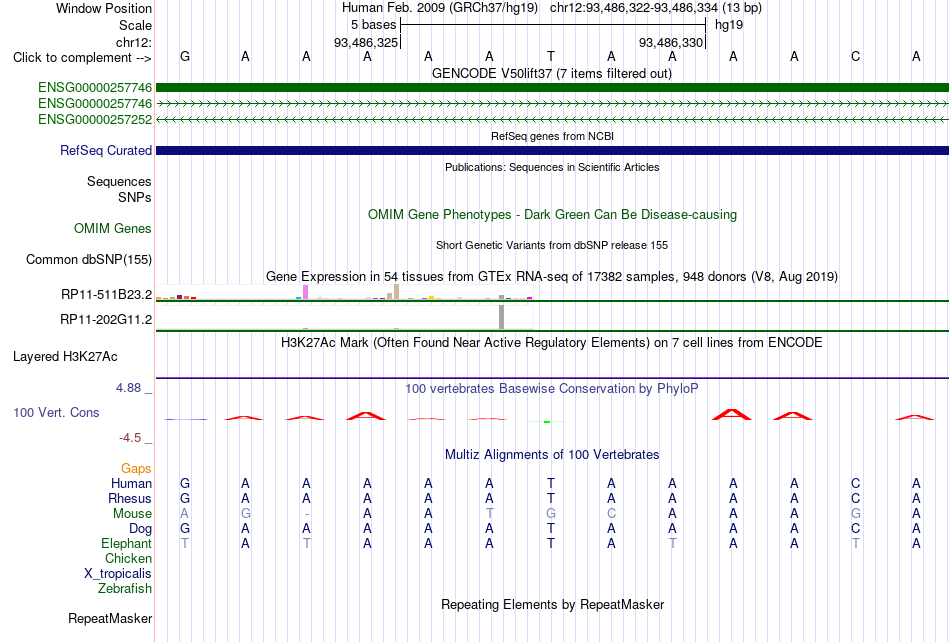Click the ENSG00000257252 left-pointing arrow line
950x642 pixels.
point(552,119)
